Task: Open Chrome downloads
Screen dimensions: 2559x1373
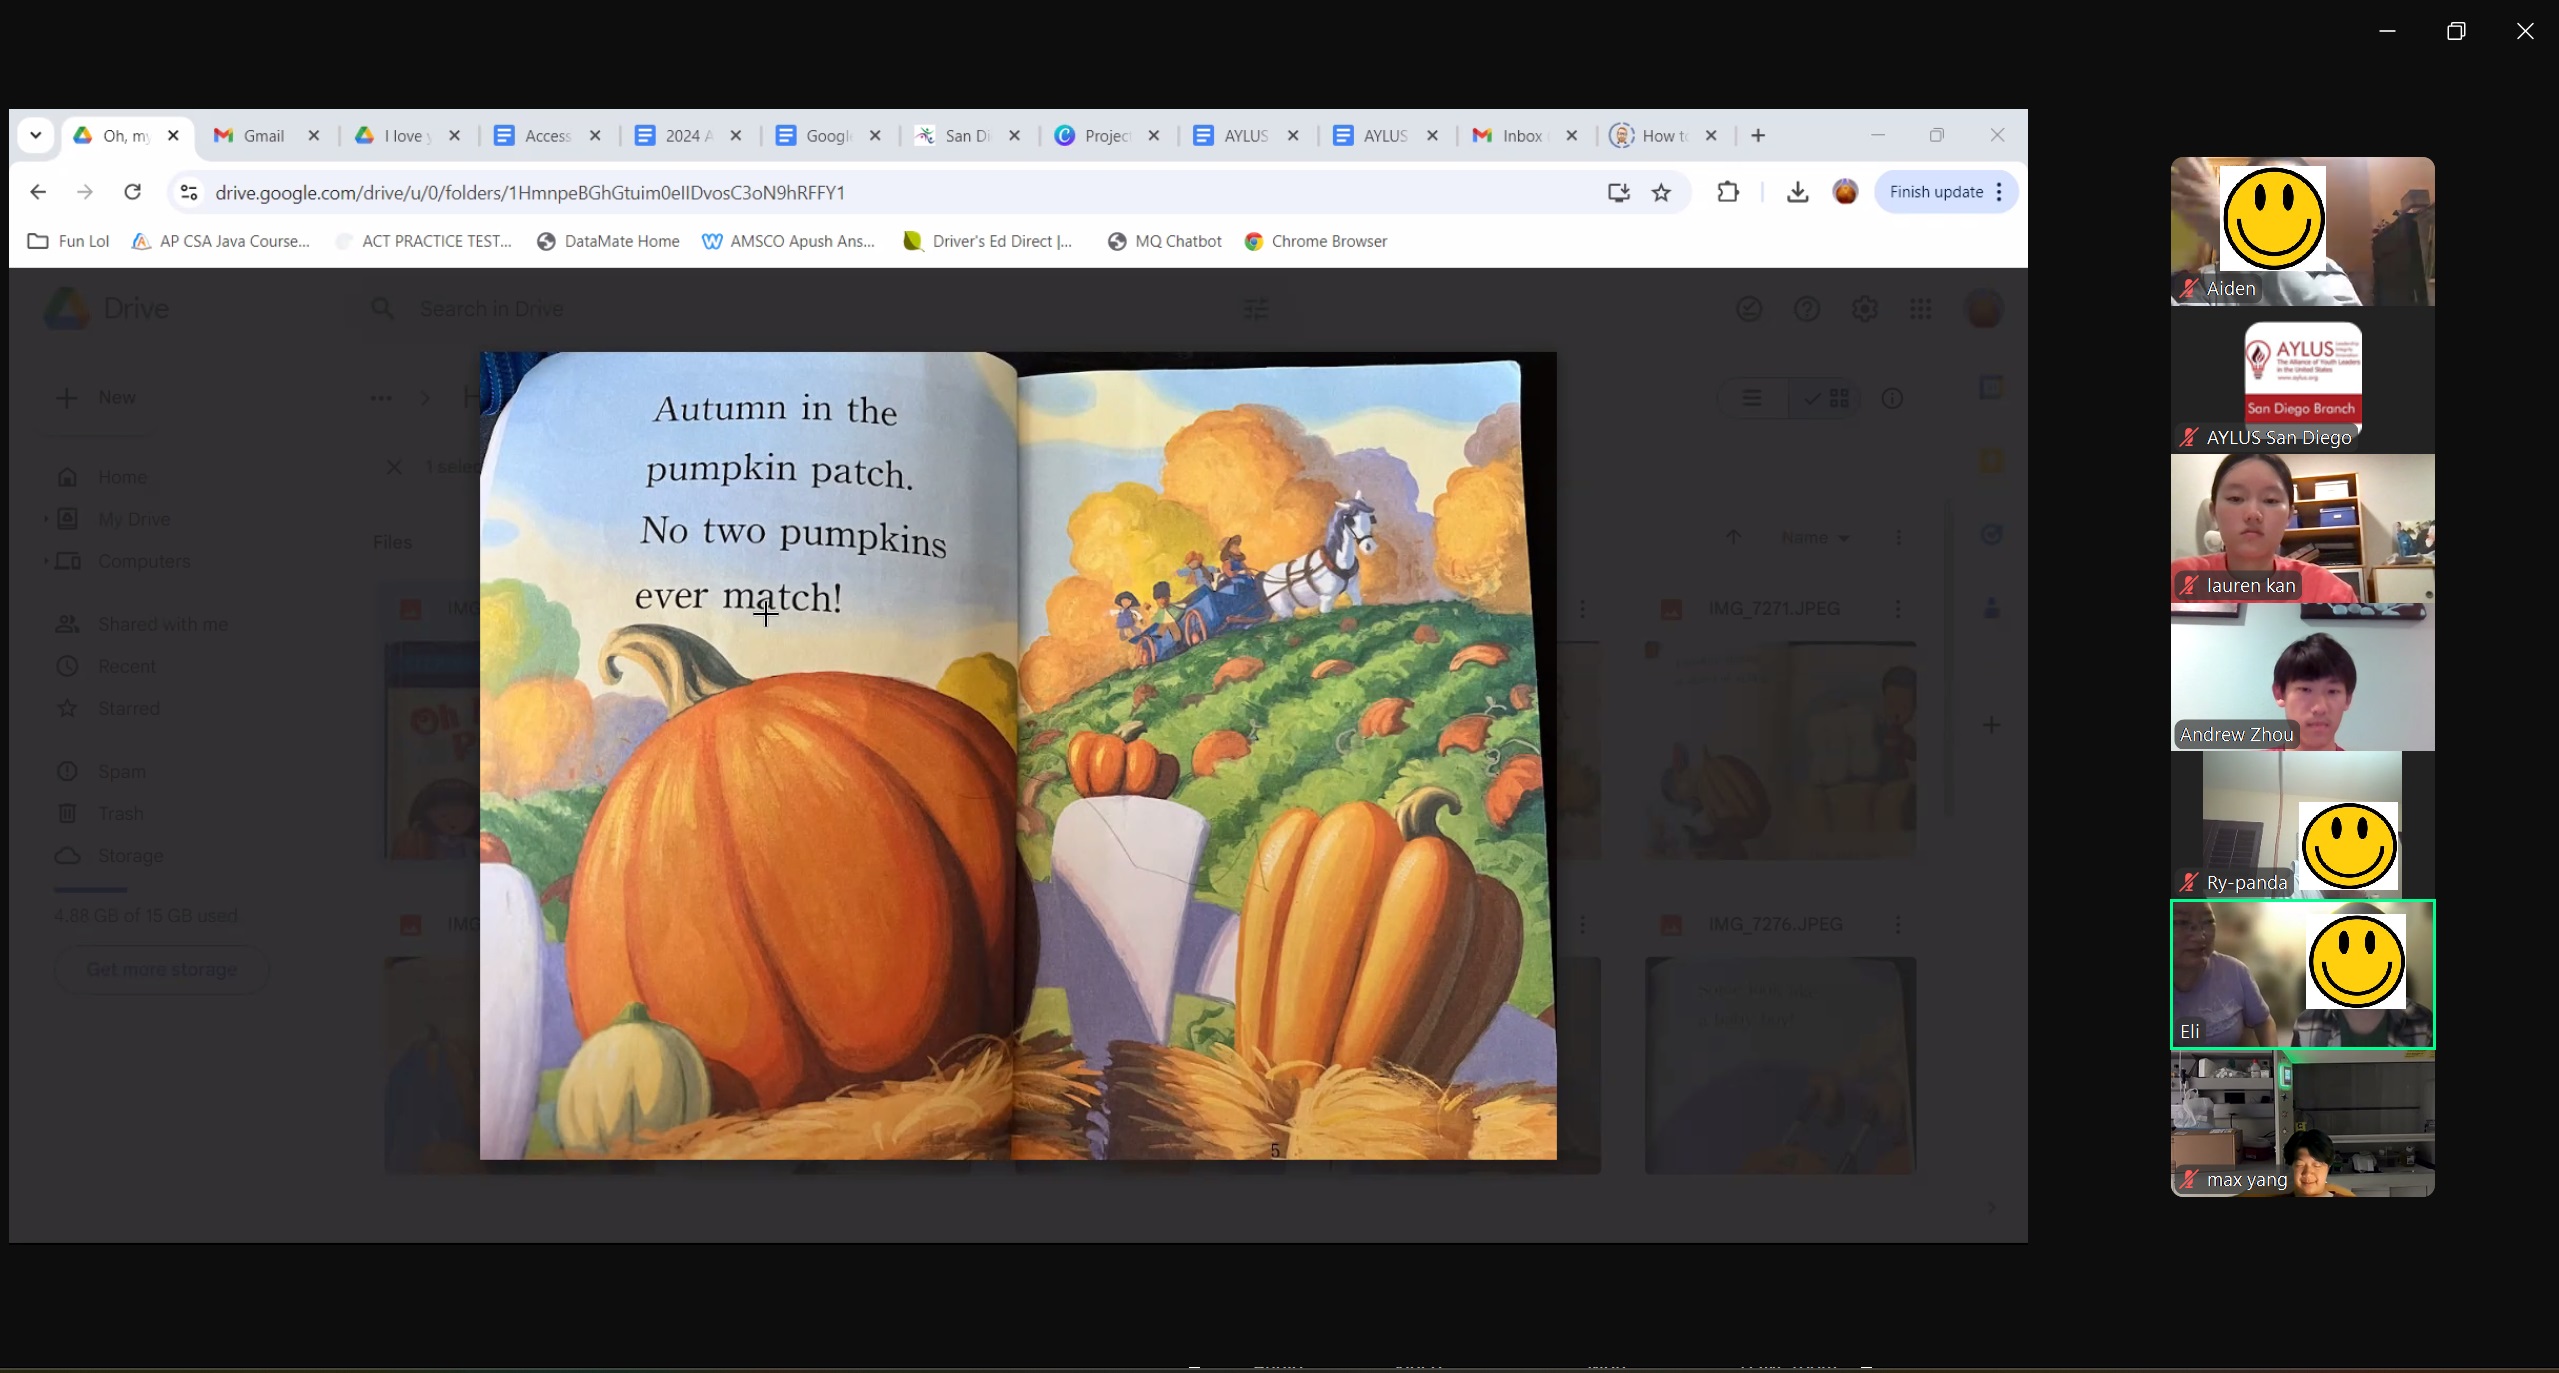Action: coord(1797,192)
